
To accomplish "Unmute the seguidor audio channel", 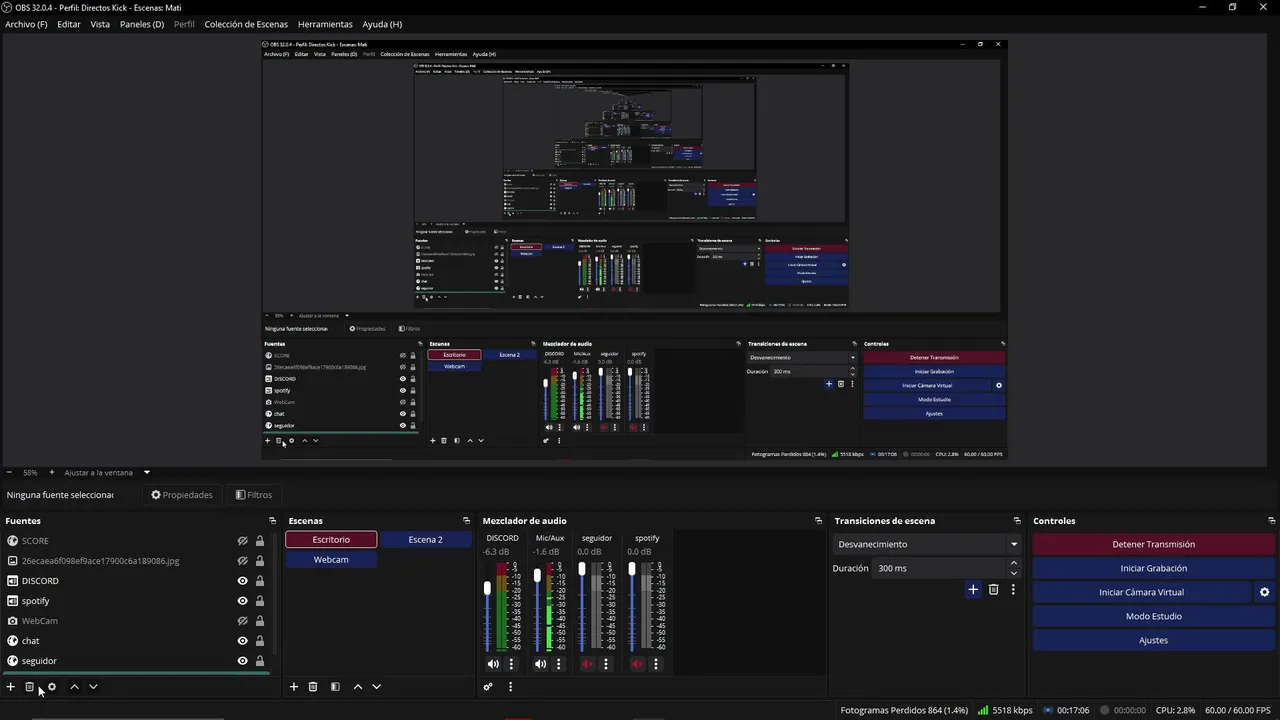I will pyautogui.click(x=587, y=664).
